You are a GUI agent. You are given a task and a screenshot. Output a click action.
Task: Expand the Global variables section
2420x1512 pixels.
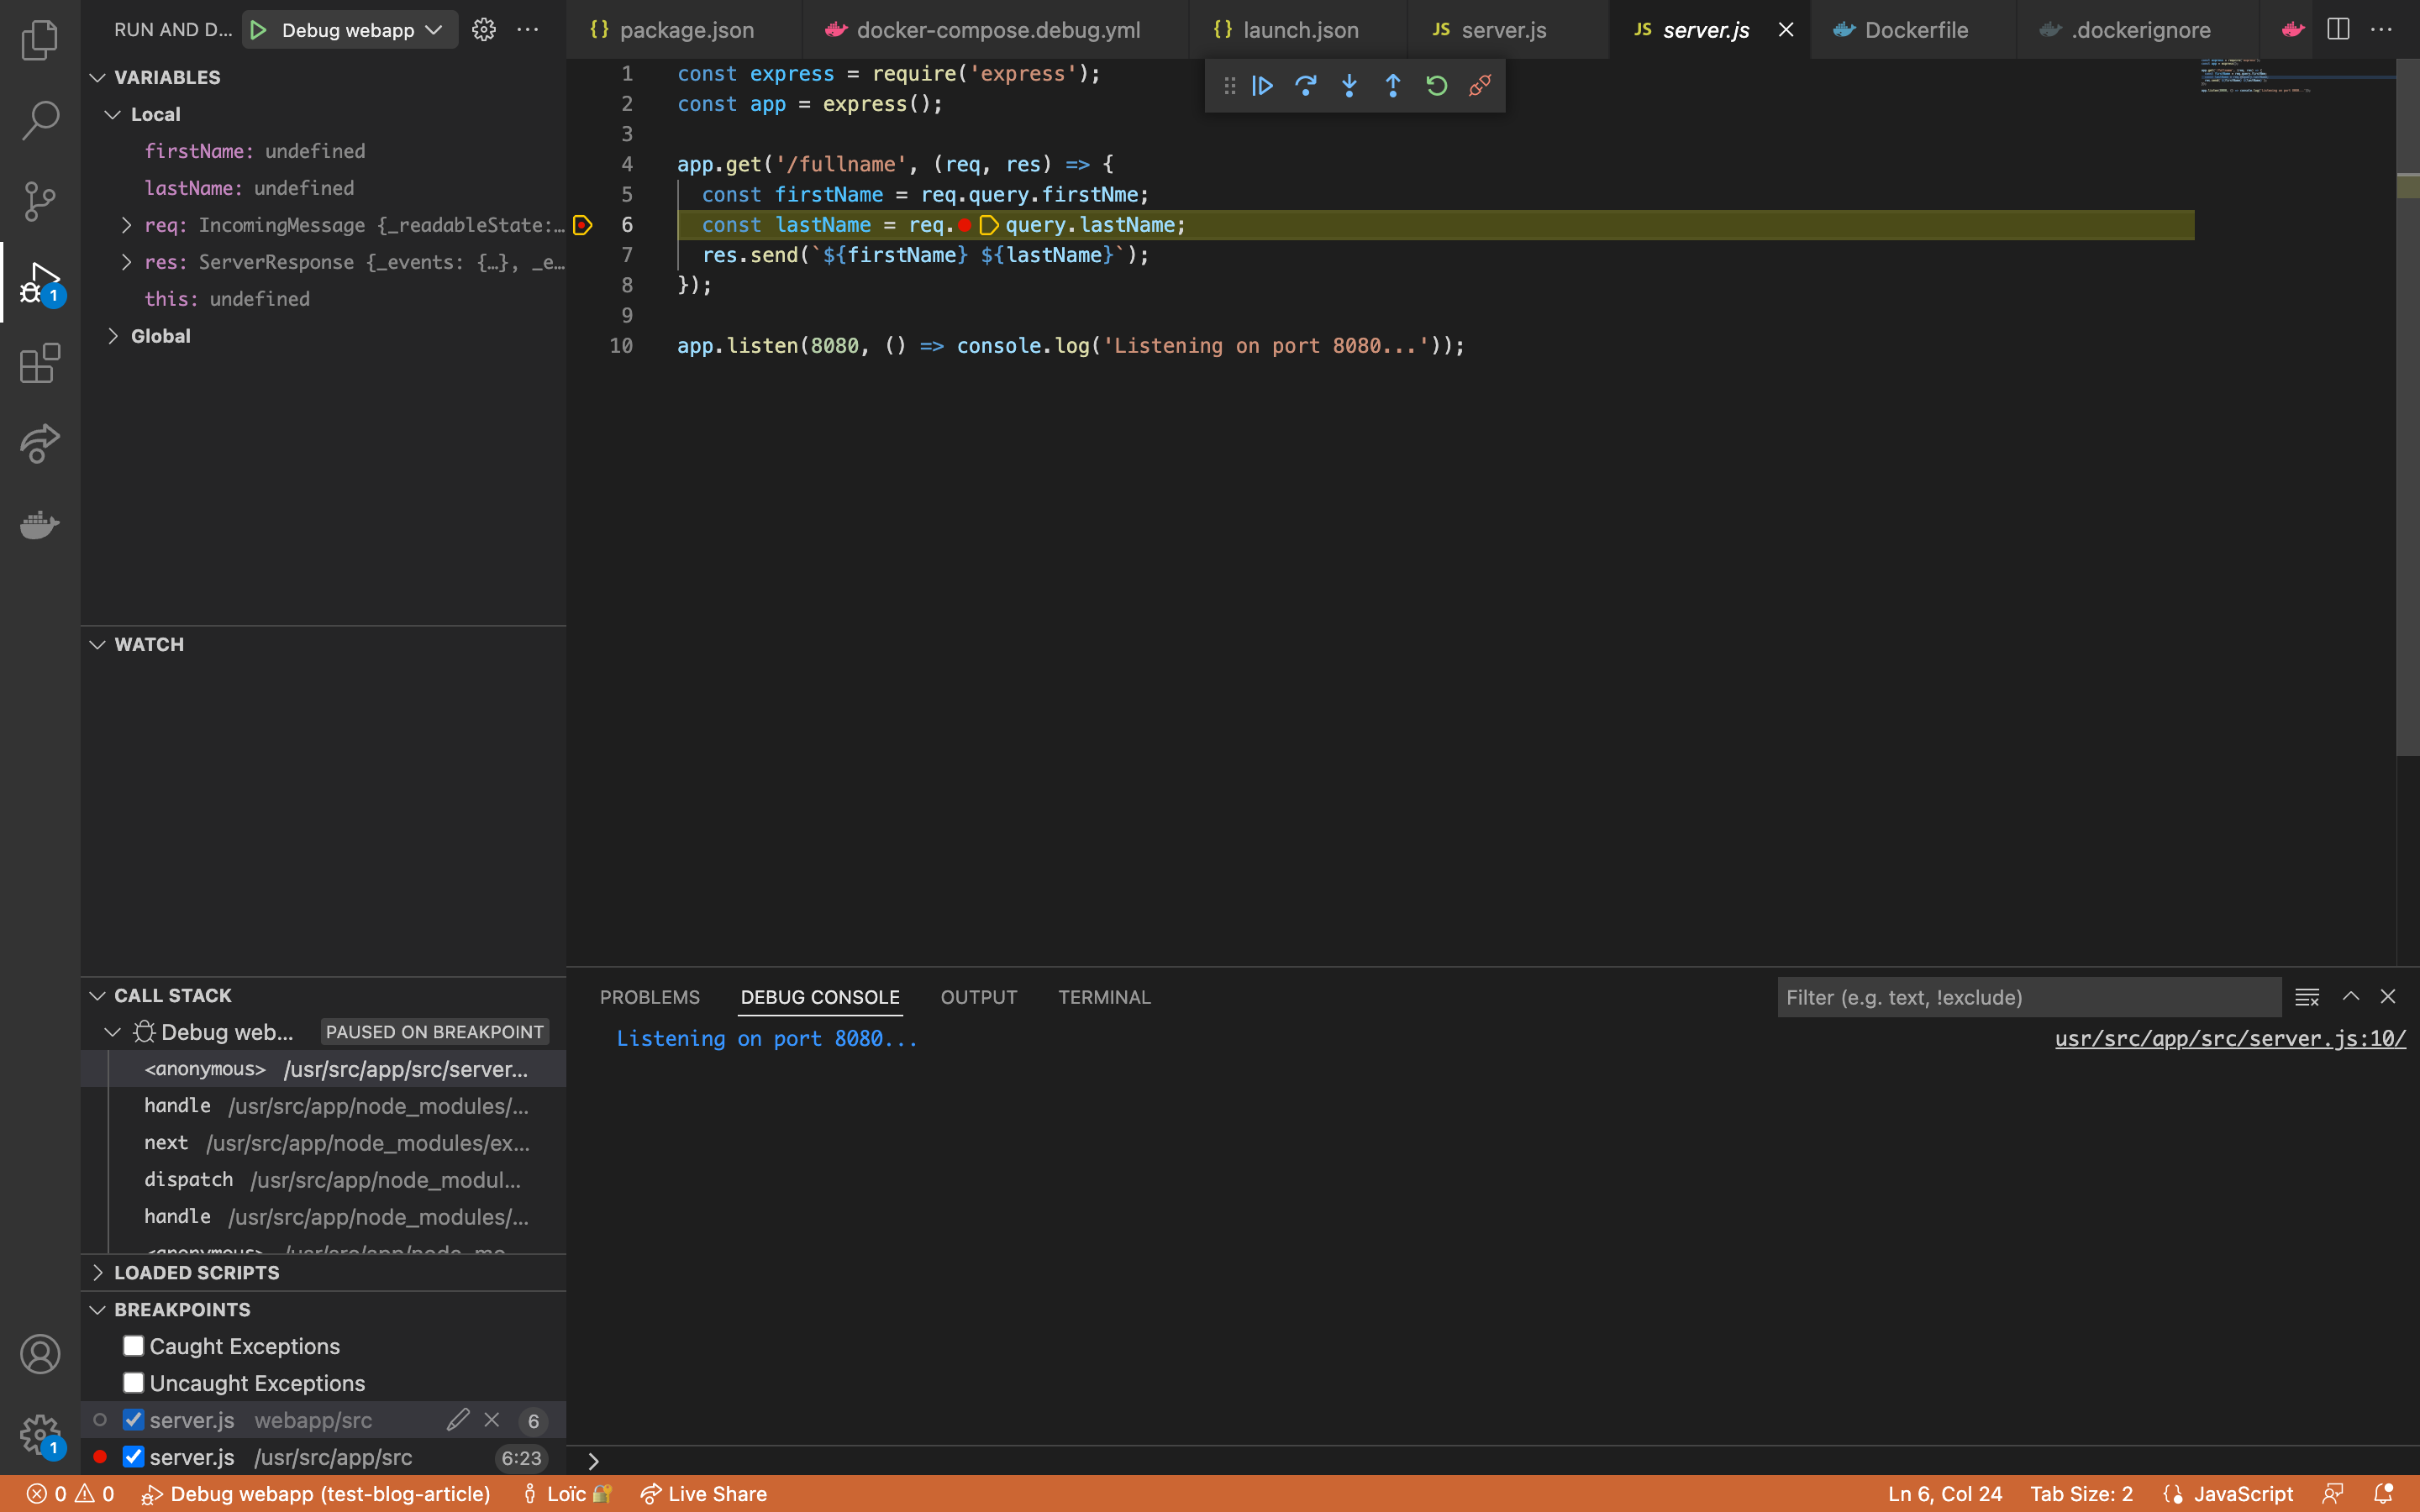(112, 335)
